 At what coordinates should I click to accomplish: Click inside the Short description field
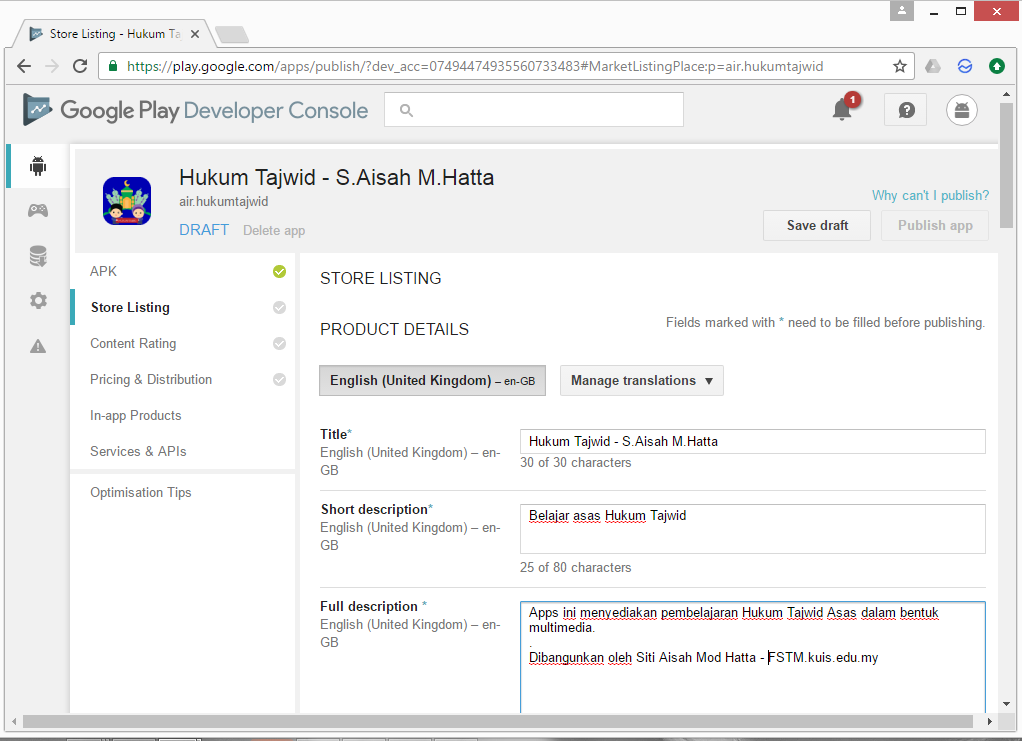[752, 529]
